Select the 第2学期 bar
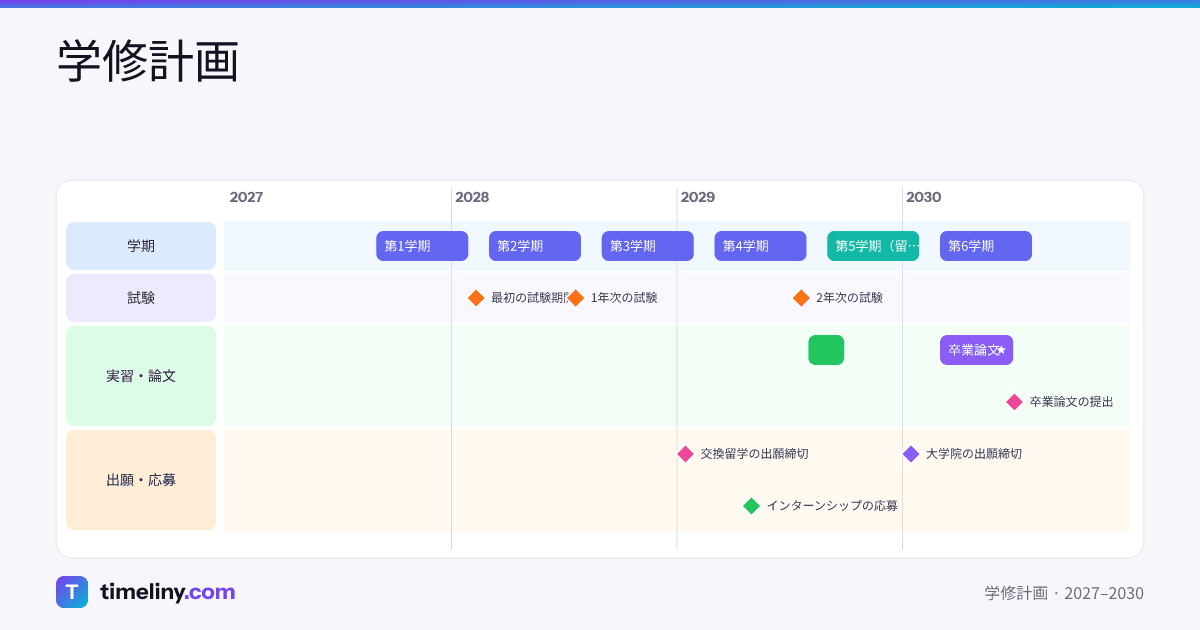The width and height of the screenshot is (1200, 630). pos(535,246)
